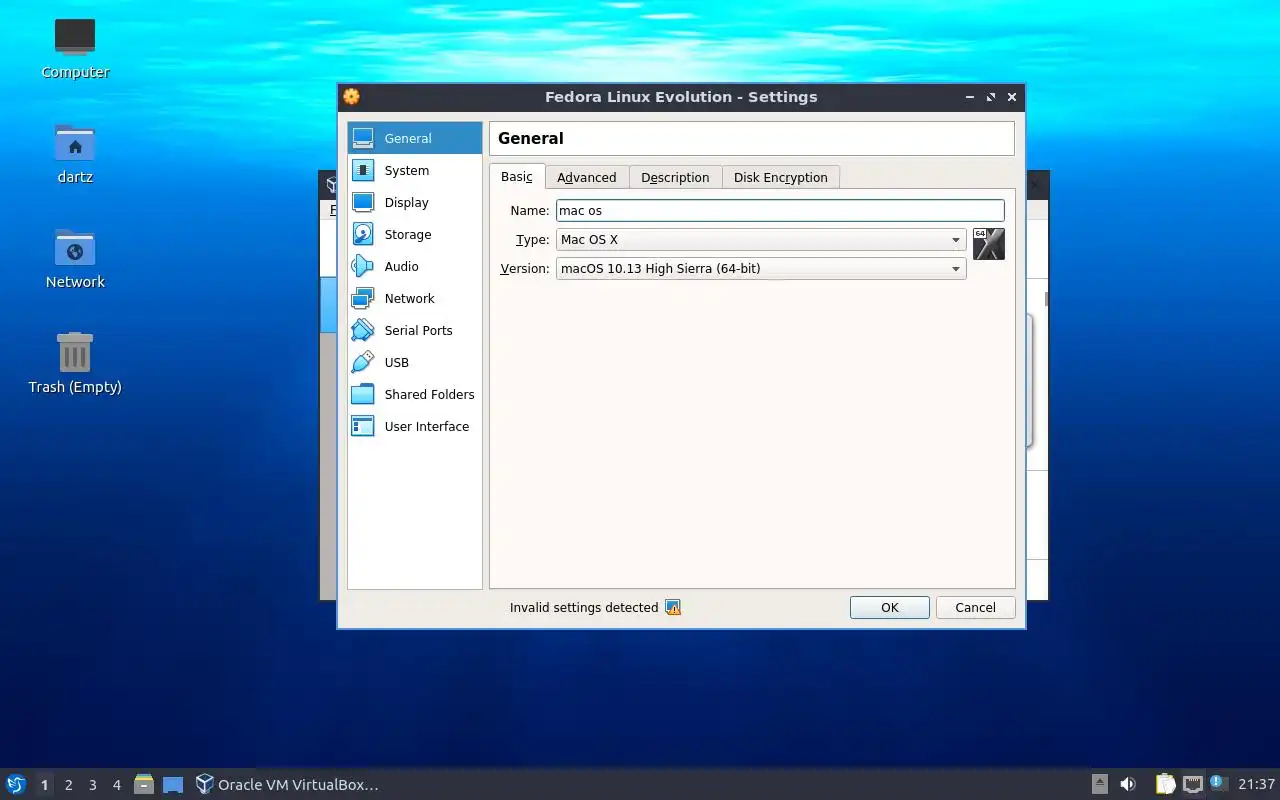The width and height of the screenshot is (1280, 800).
Task: Expand the Type dropdown showing Mac OS X
Action: tap(761, 240)
